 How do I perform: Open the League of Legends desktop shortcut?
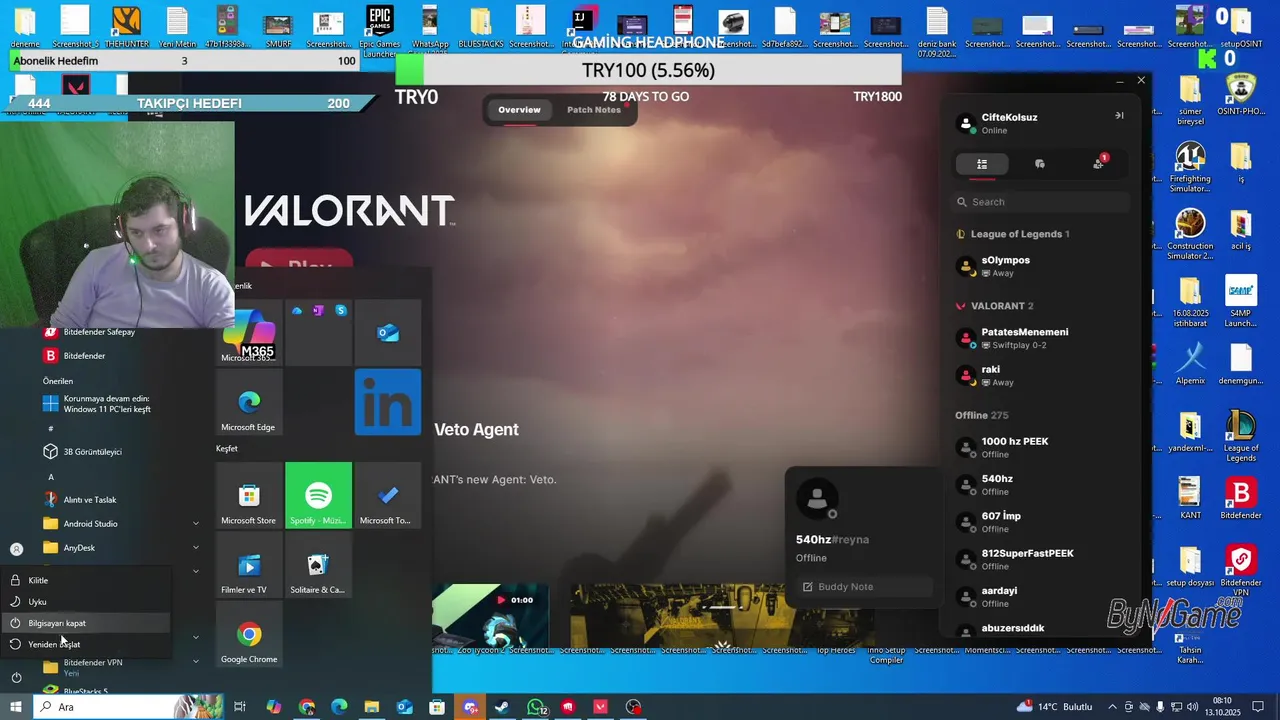coord(1241,435)
